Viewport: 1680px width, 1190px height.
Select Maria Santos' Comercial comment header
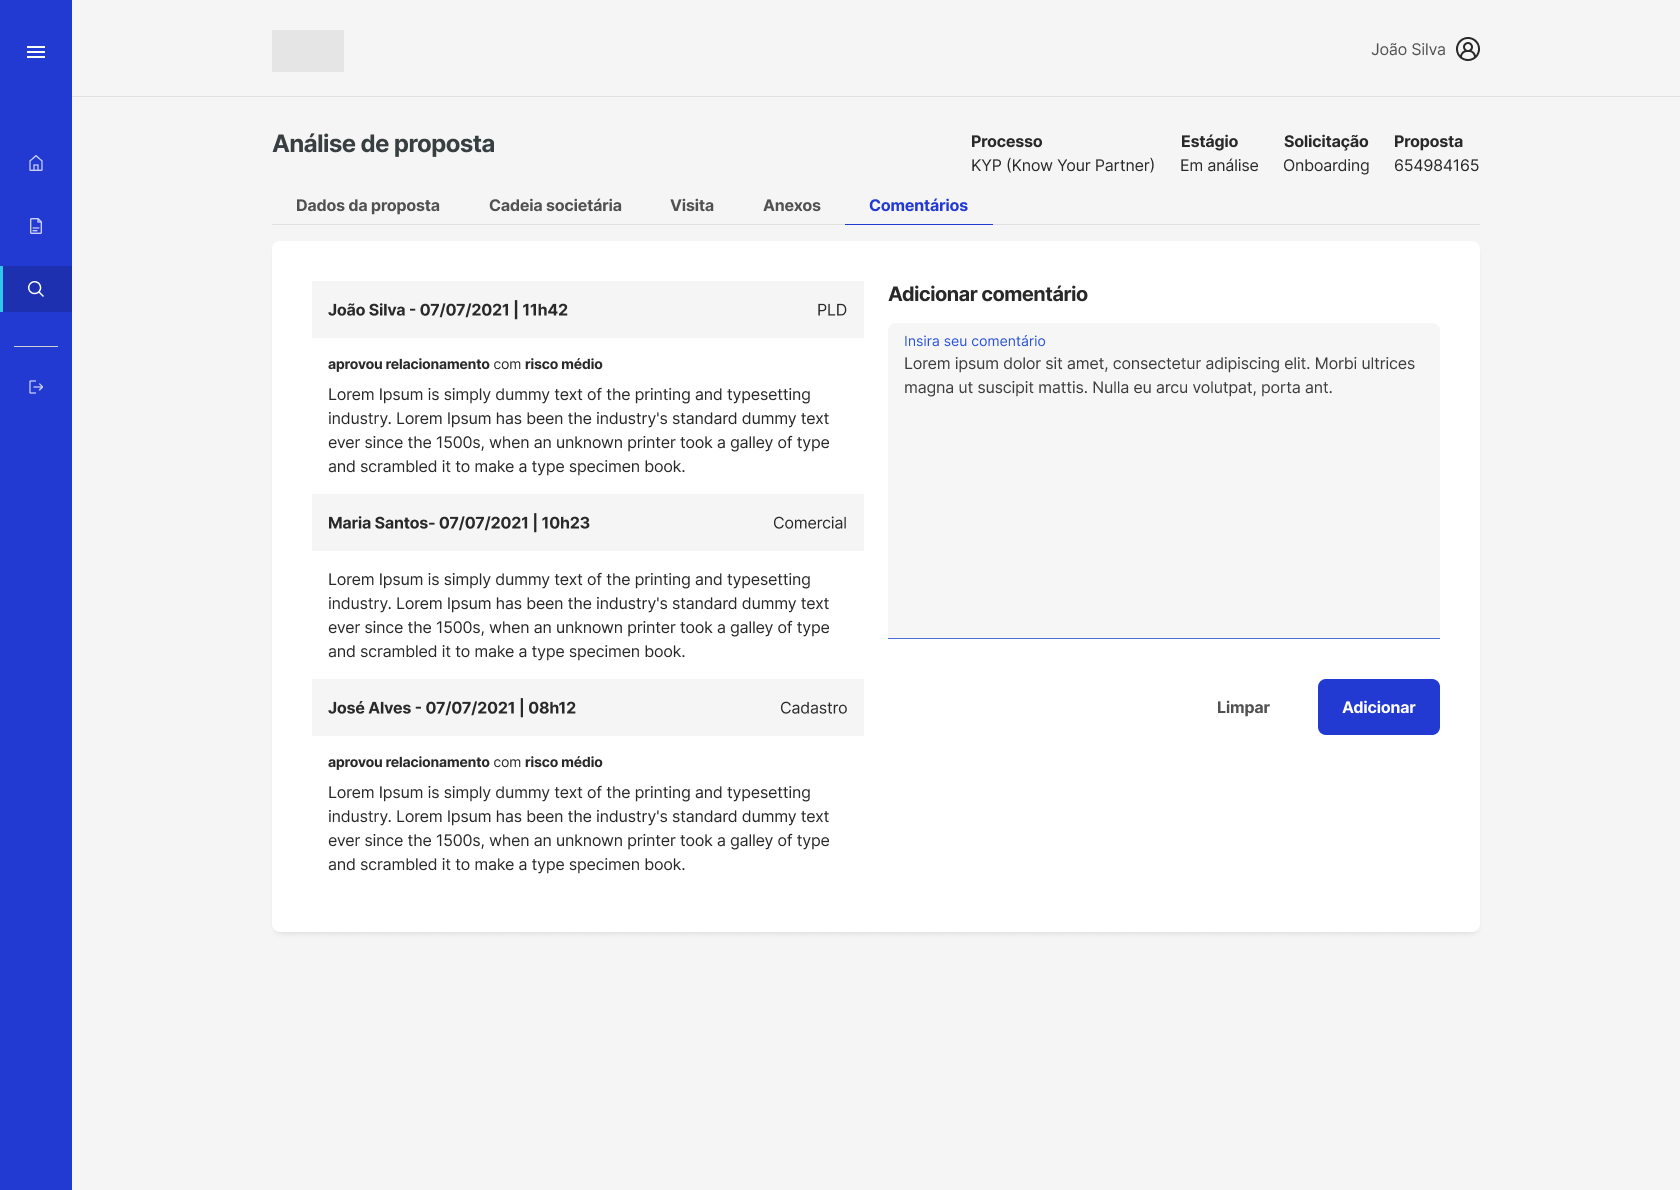click(x=587, y=523)
